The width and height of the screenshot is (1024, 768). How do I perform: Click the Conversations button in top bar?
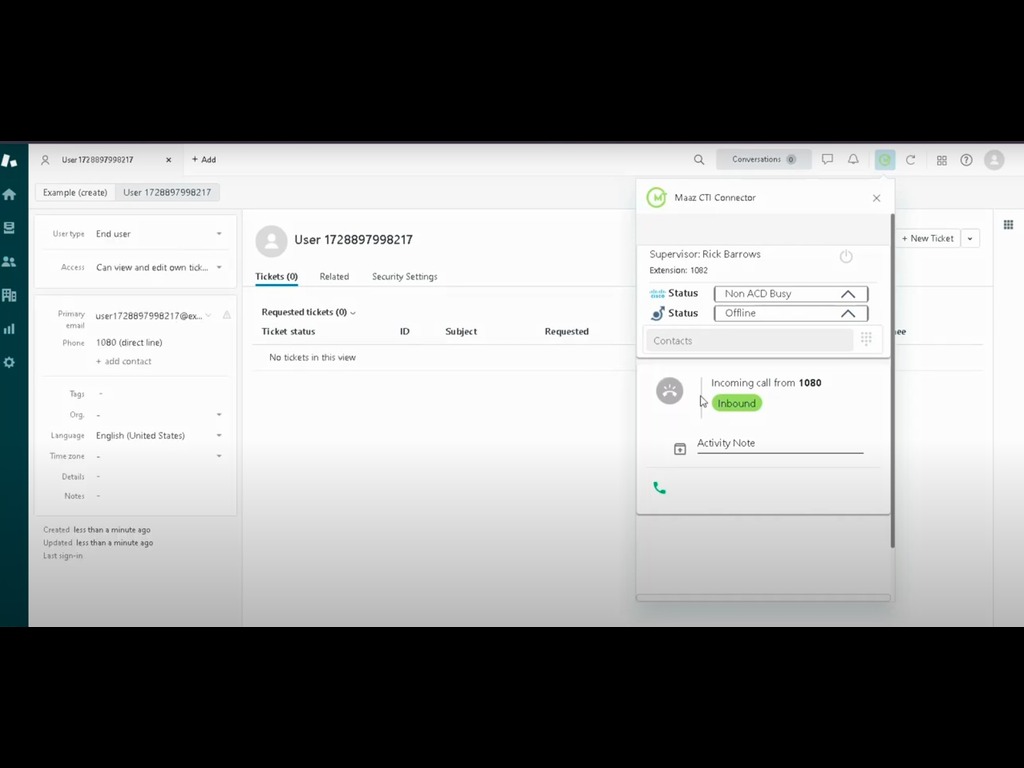(763, 160)
